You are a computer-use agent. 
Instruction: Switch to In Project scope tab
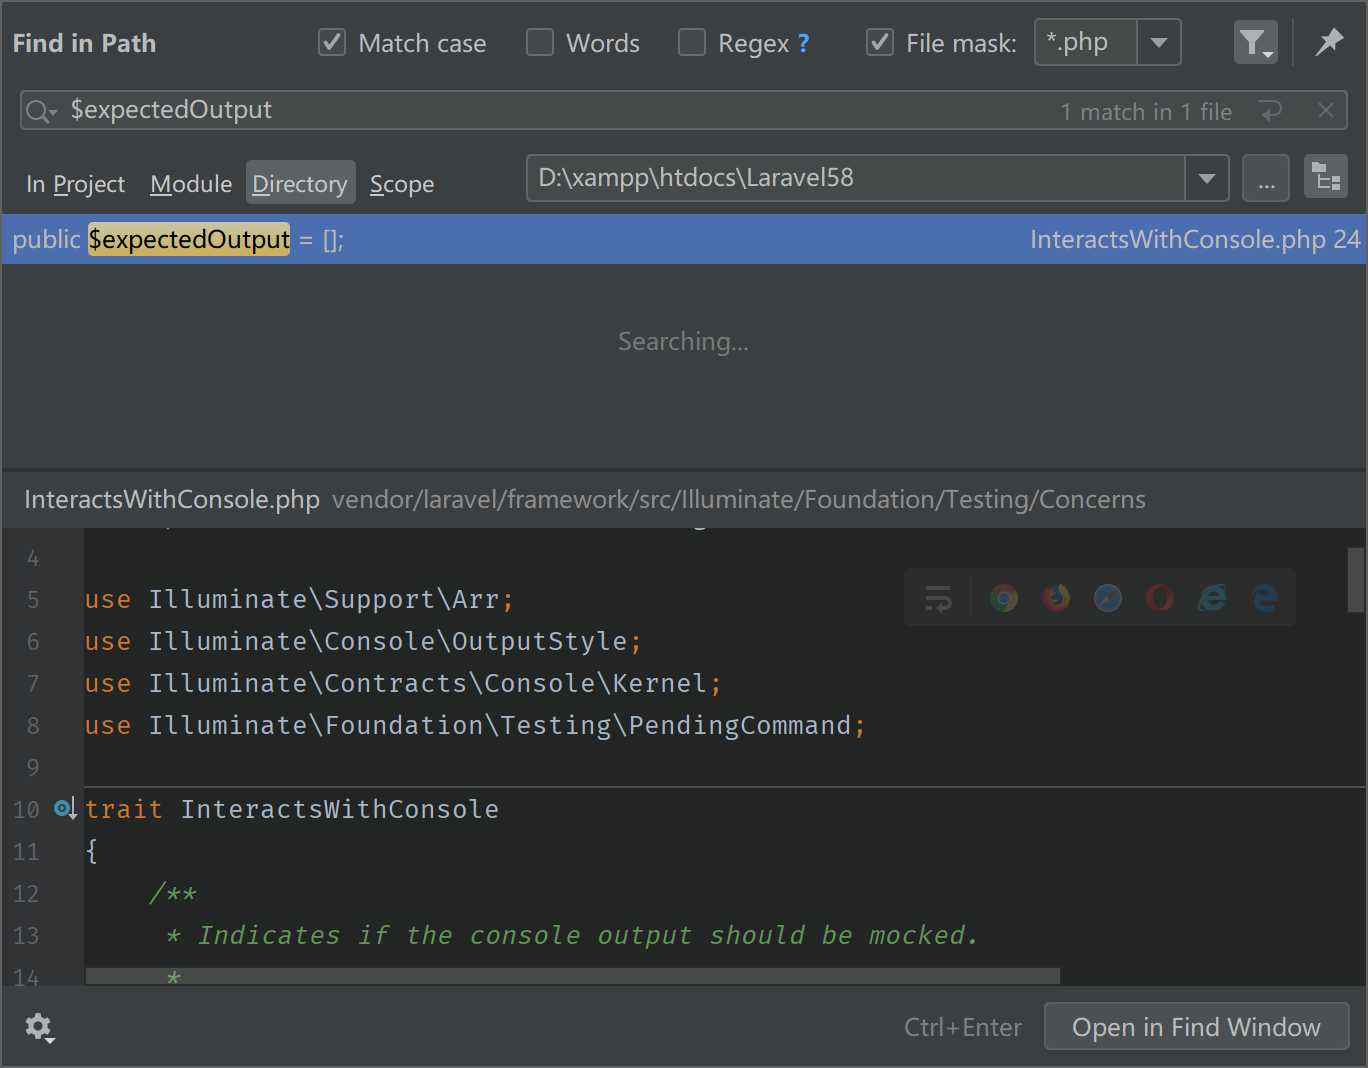tap(76, 184)
